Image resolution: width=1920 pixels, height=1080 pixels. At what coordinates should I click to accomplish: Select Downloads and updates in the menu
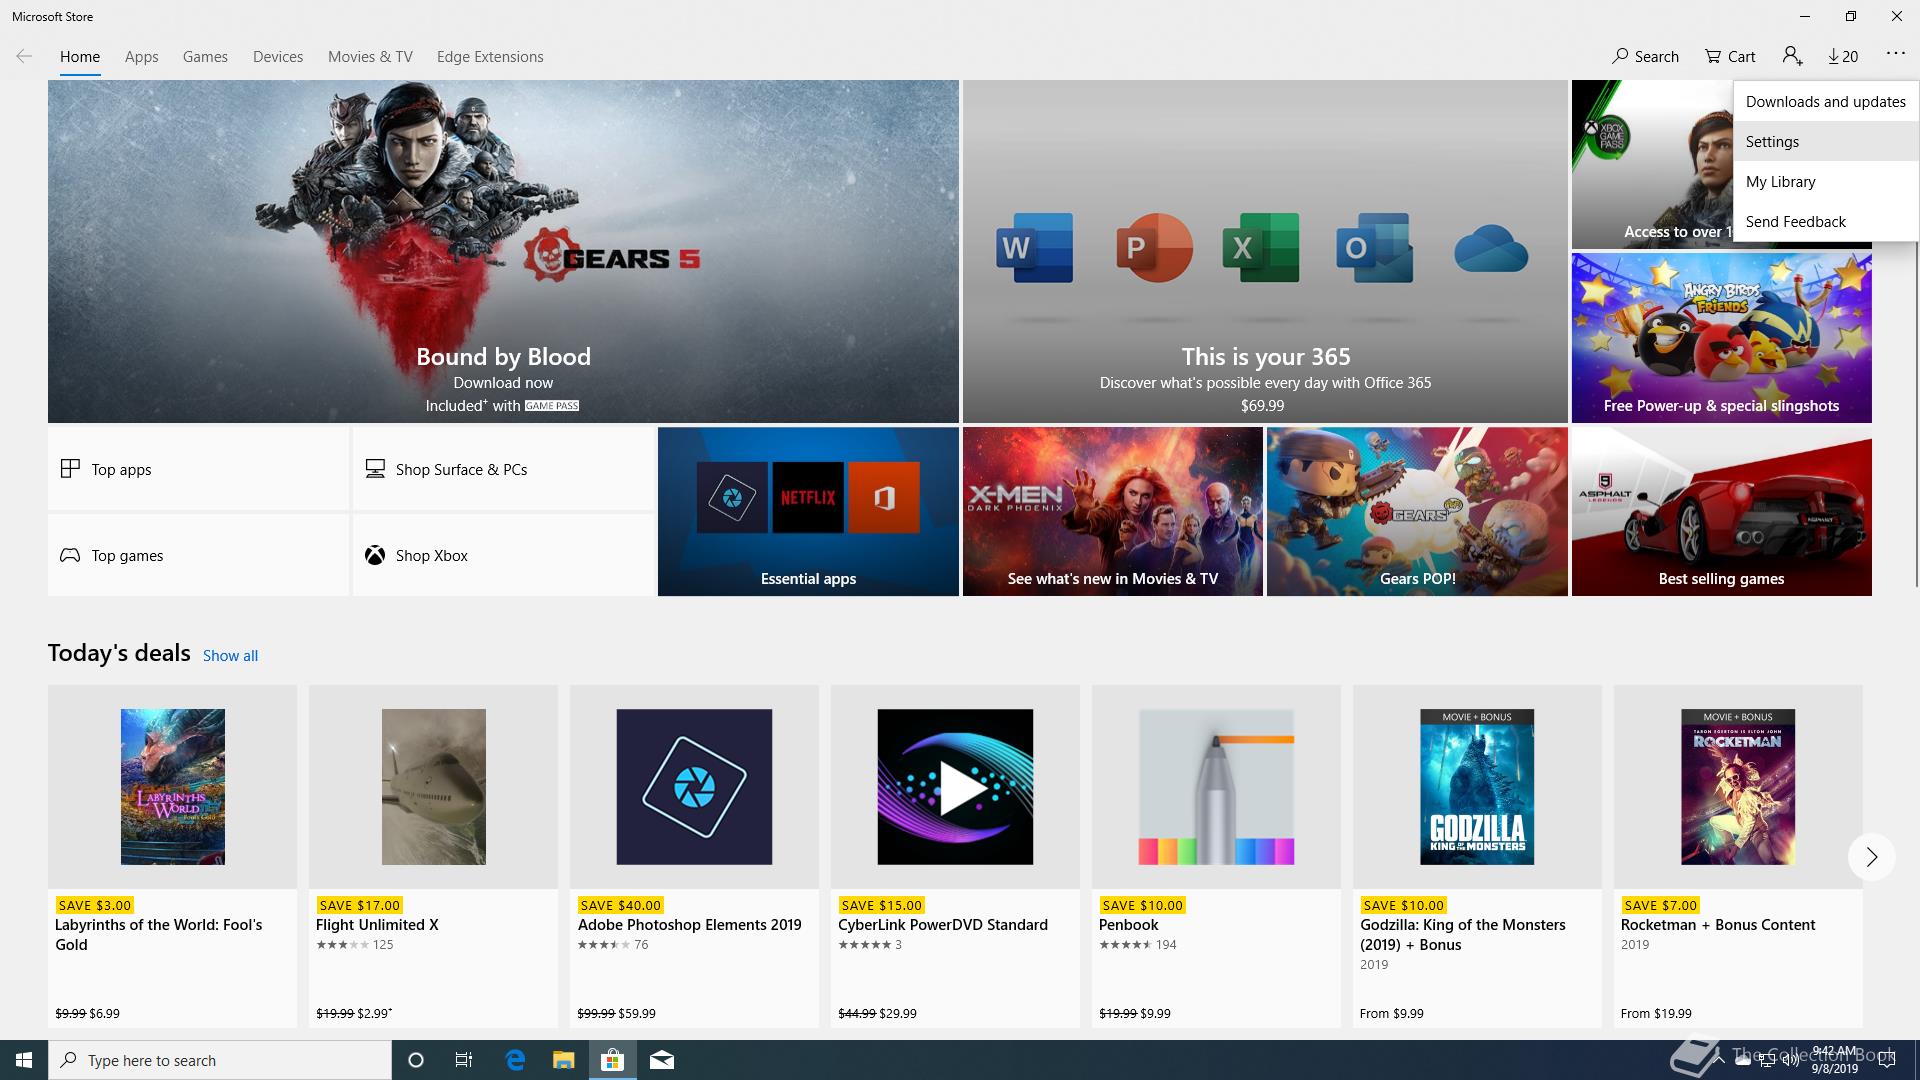tap(1826, 102)
